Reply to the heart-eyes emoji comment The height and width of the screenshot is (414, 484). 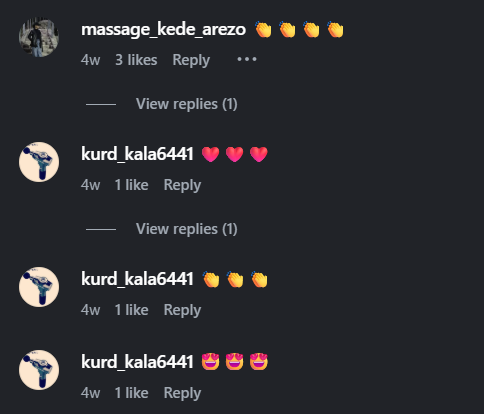click(x=182, y=393)
